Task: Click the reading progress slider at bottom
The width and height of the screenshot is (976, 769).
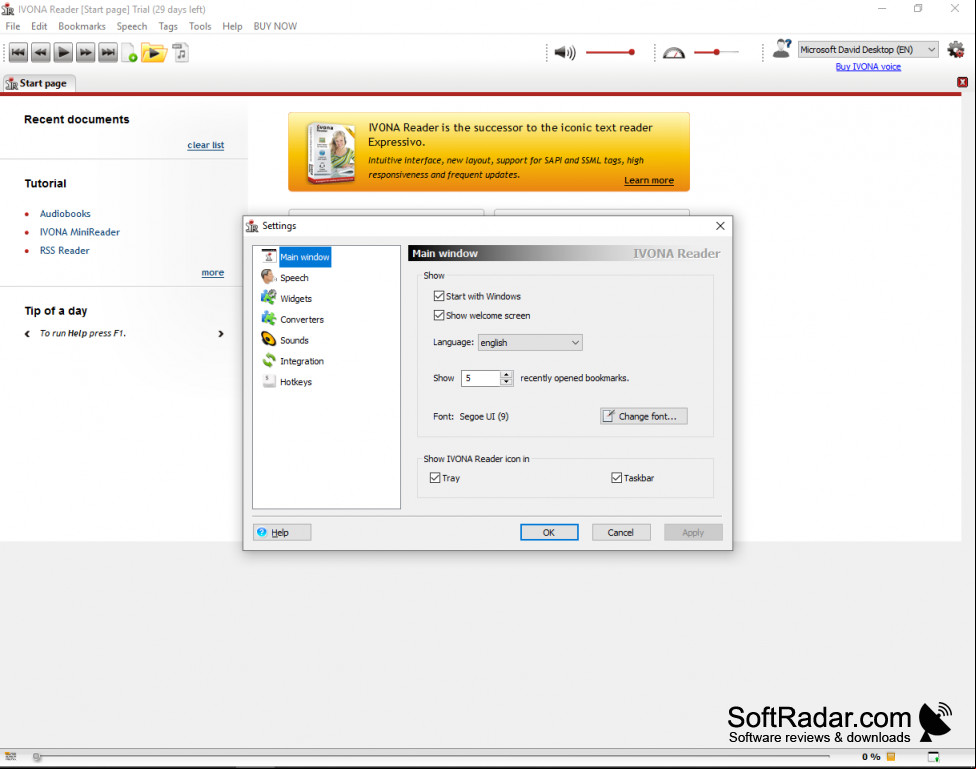Action: click(433, 757)
